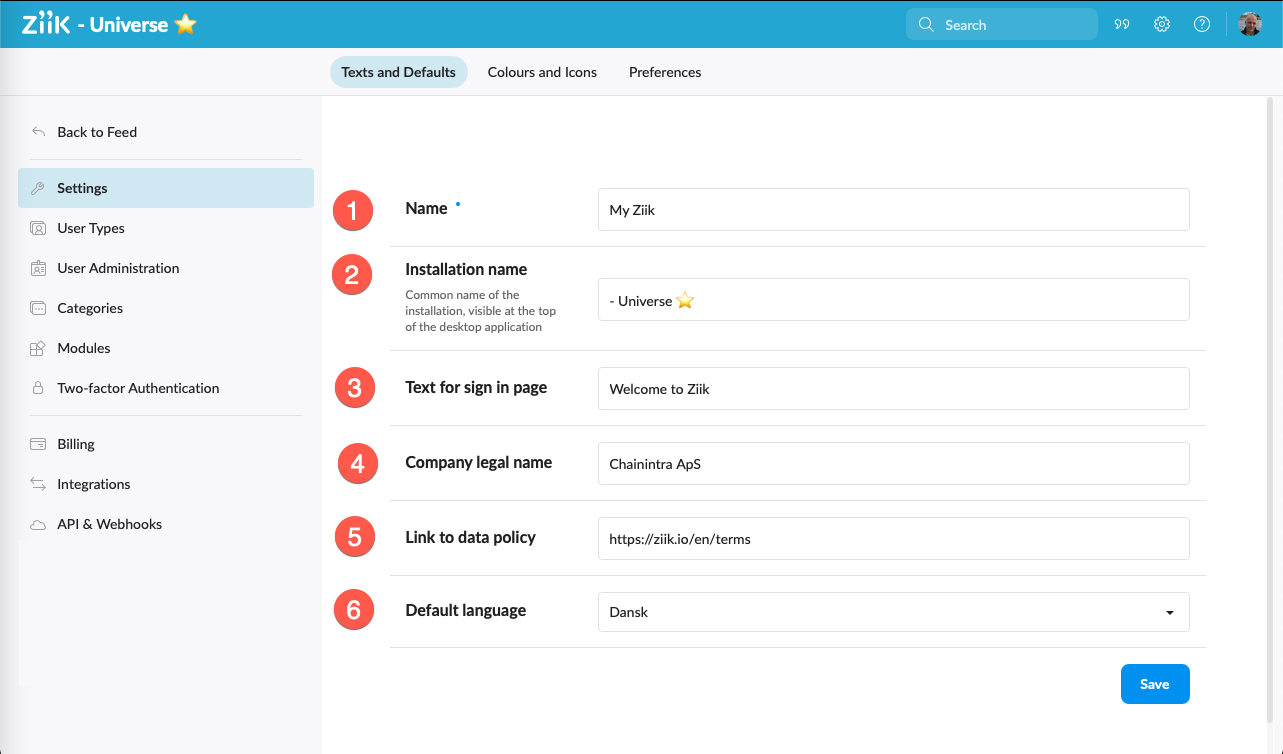Open the Preferences tab
The width and height of the screenshot is (1283, 754).
tap(665, 72)
